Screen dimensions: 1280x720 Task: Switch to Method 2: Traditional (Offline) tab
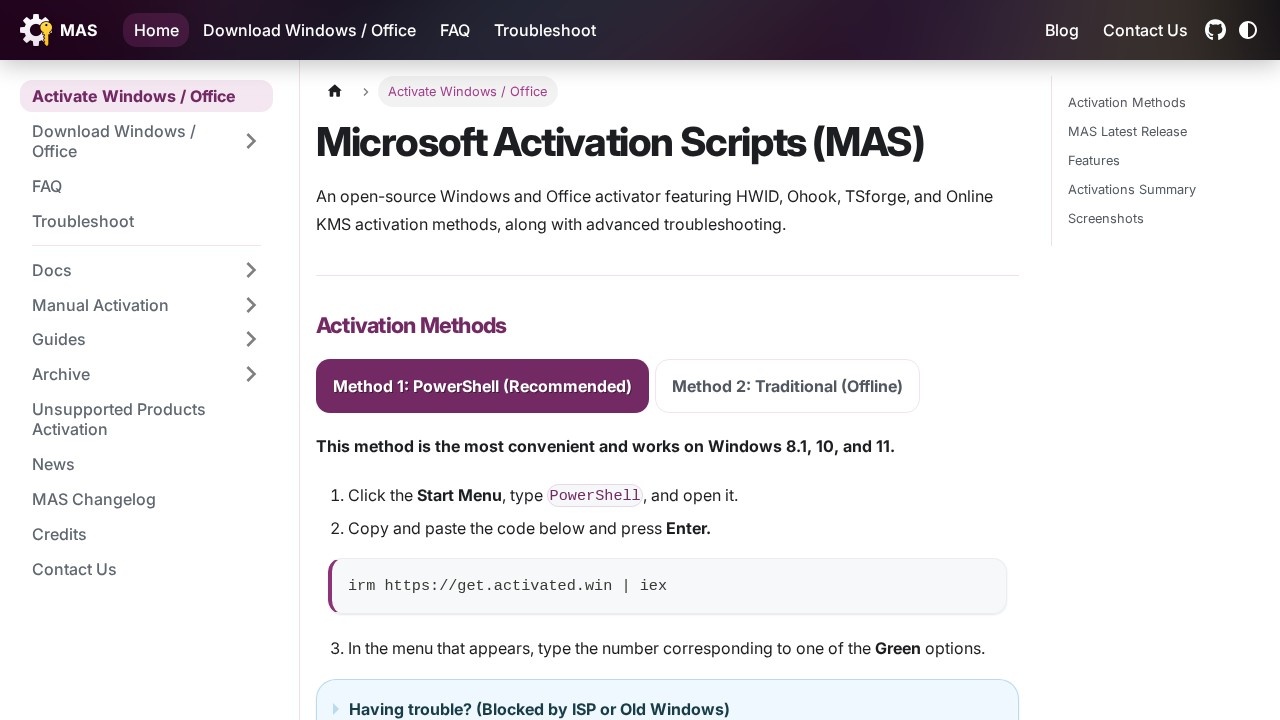click(x=787, y=386)
